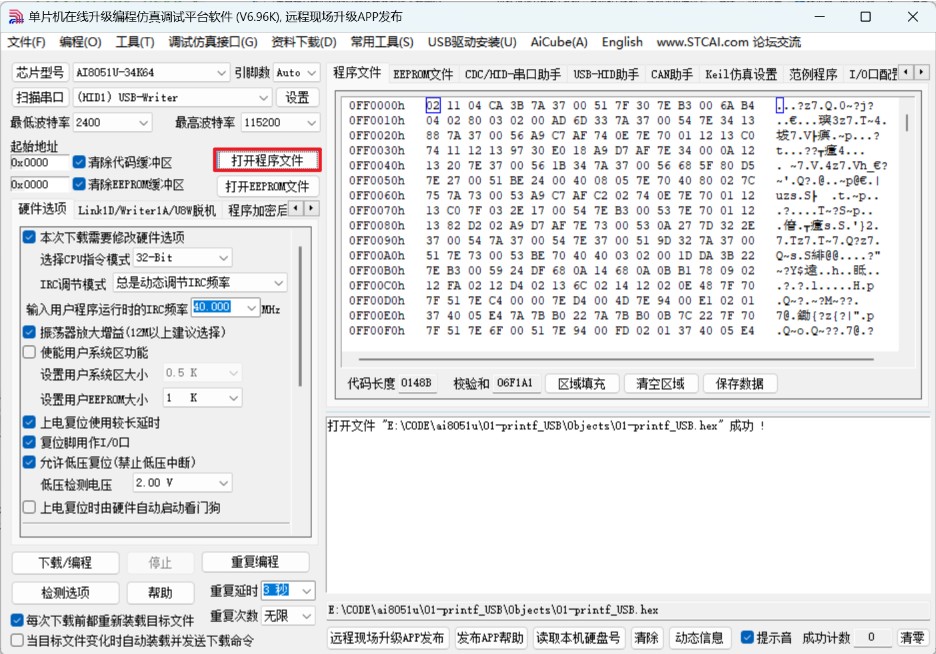The width and height of the screenshot is (936, 654).
Task: Switch interface language via English menu
Action: pos(622,42)
